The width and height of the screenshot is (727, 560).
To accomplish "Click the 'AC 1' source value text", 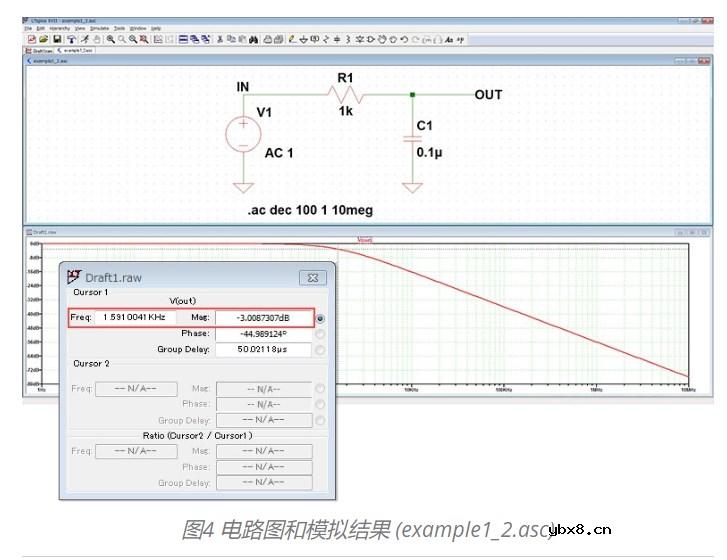I will tap(279, 153).
